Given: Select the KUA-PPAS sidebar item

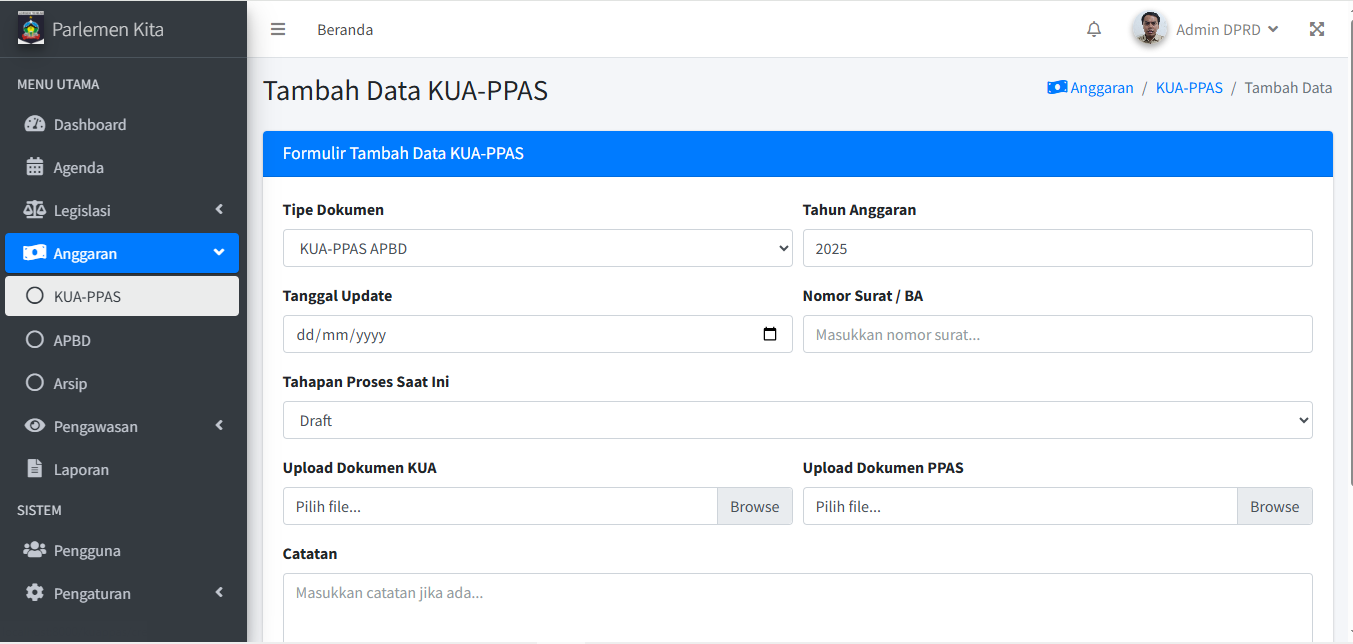Looking at the screenshot, I should coord(87,296).
